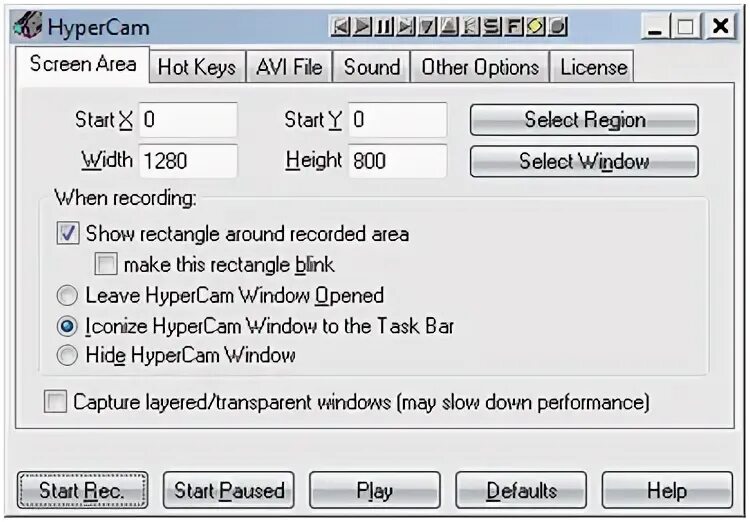Click the Start Paused button
The width and height of the screenshot is (750, 522).
tap(229, 490)
